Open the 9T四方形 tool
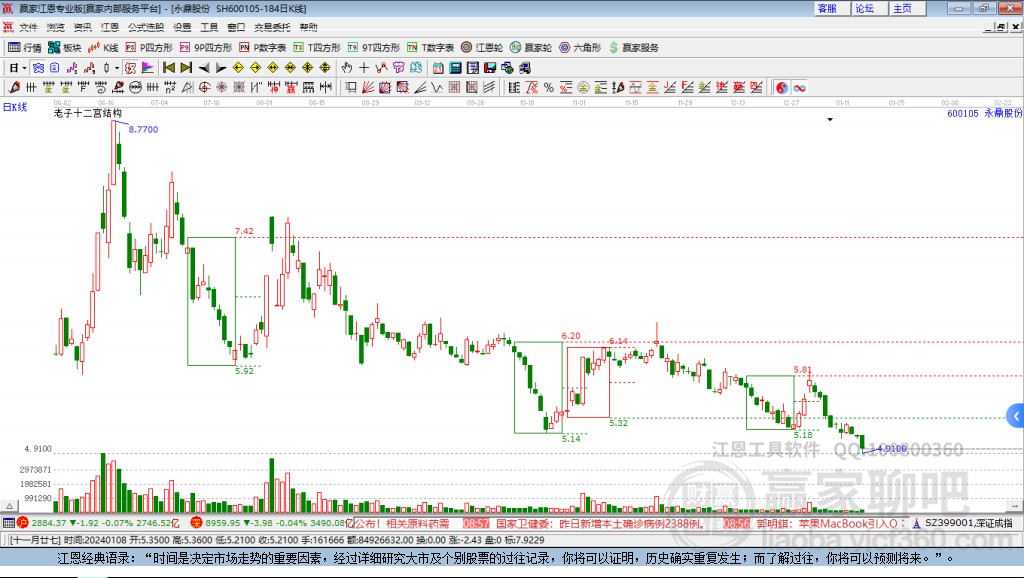 (374, 48)
